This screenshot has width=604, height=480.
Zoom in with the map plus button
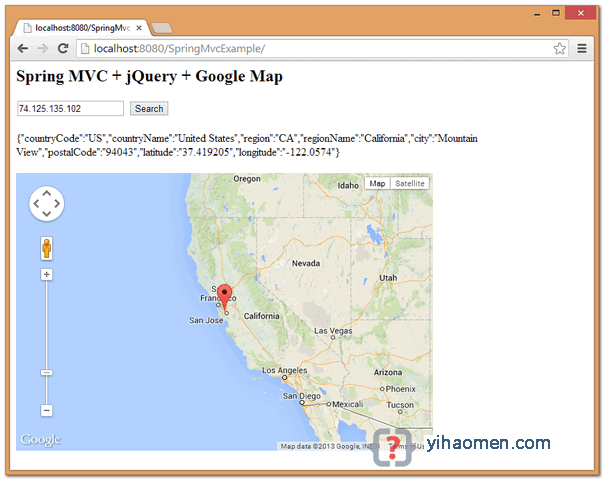click(x=47, y=274)
